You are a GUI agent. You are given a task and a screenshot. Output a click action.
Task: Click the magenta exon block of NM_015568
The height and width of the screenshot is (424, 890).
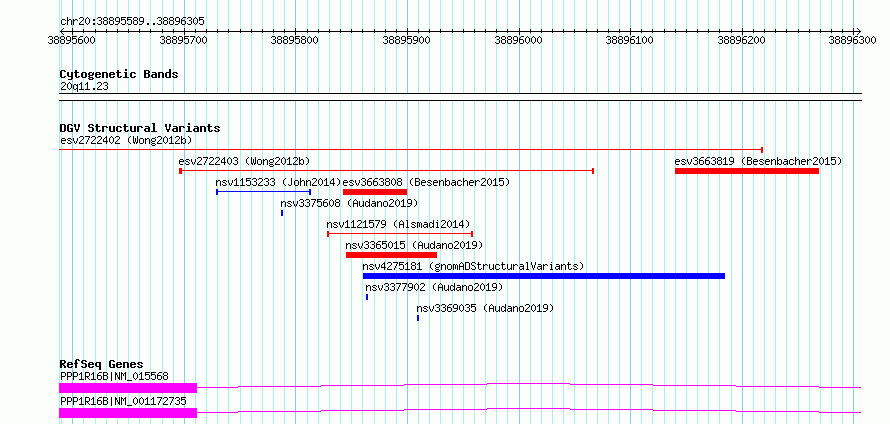pyautogui.click(x=128, y=388)
